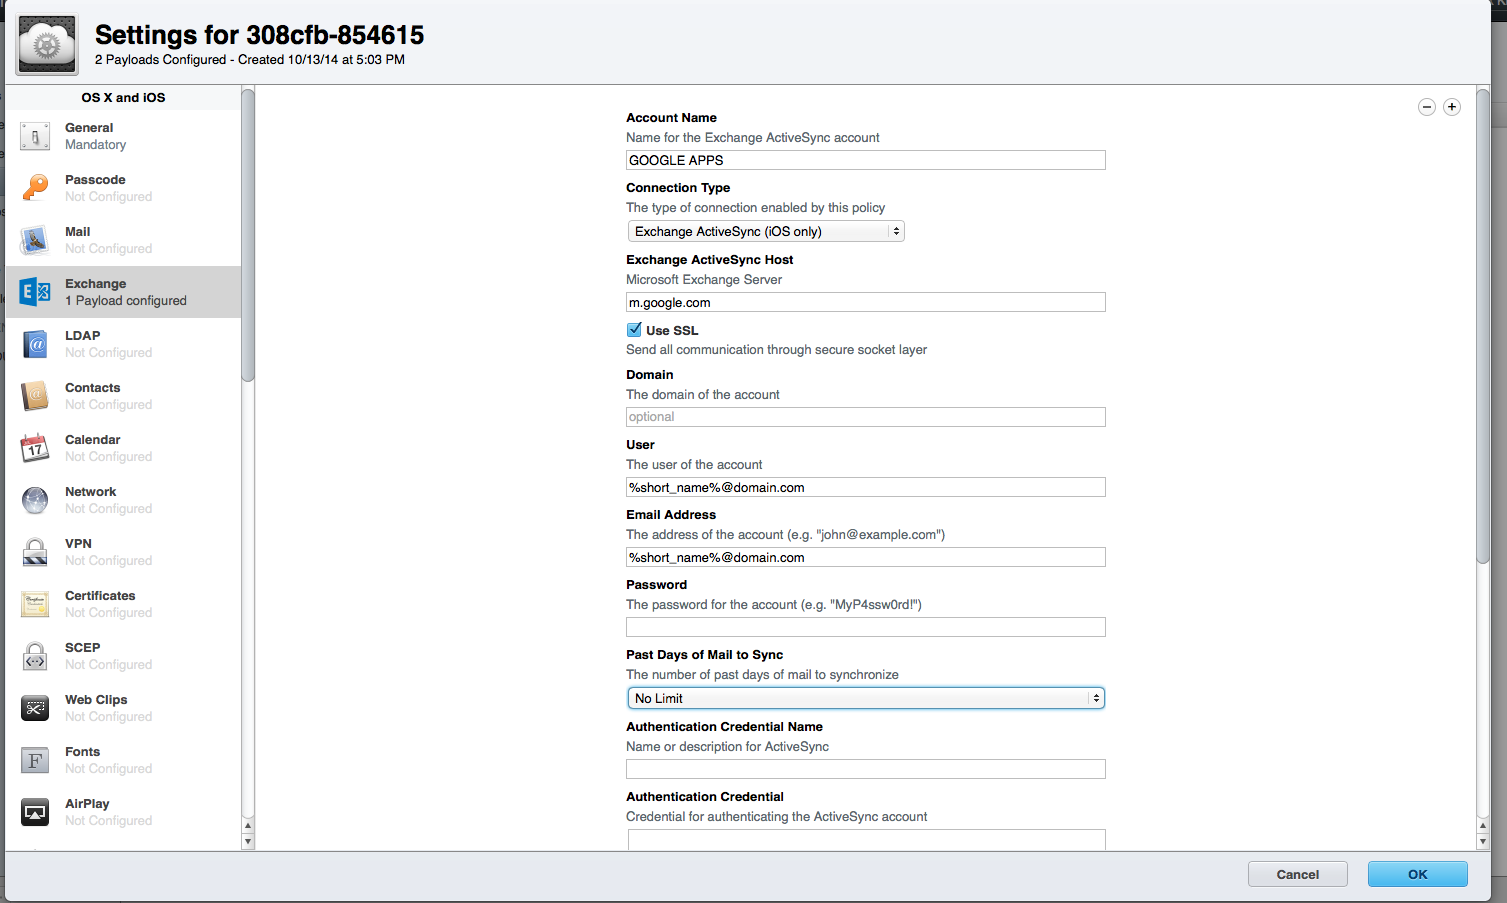Open the AirPlay payload icon
This screenshot has width=1507, height=903.
tap(36, 812)
